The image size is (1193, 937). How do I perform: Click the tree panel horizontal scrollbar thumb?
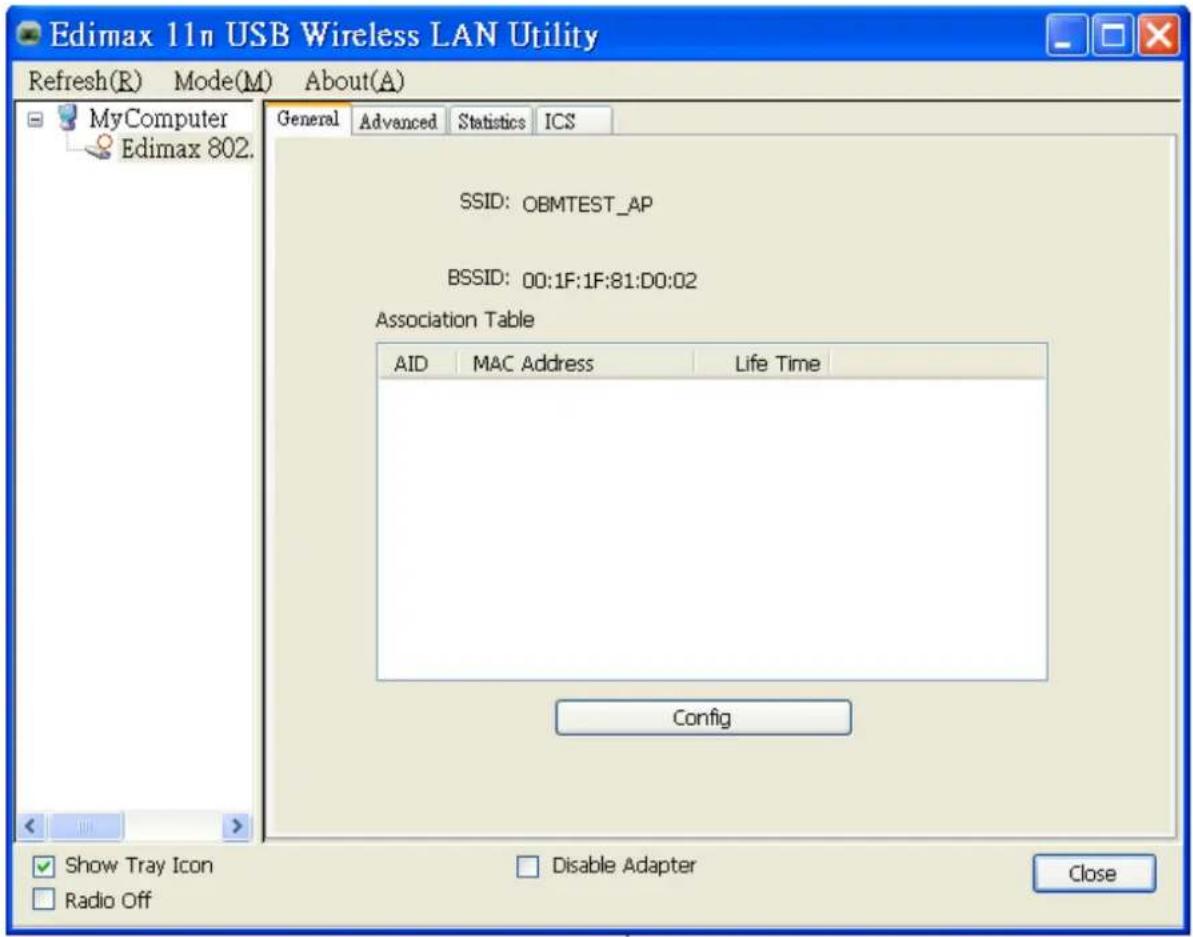85,825
